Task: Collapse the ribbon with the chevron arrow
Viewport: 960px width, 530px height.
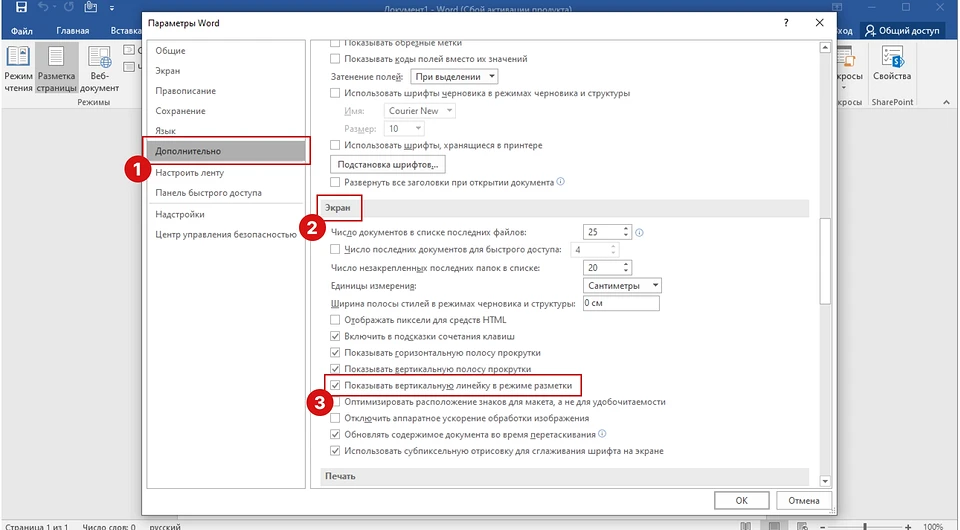Action: pyautogui.click(x=948, y=104)
